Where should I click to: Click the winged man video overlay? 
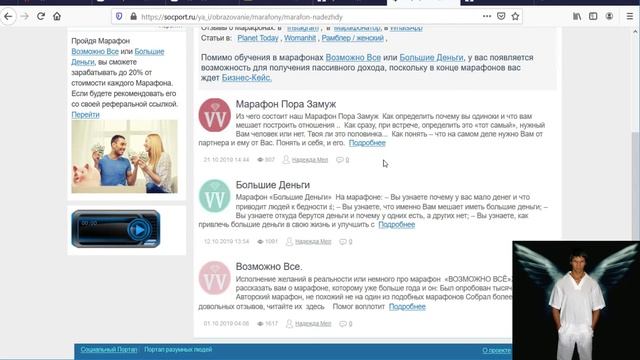pyautogui.click(x=576, y=300)
